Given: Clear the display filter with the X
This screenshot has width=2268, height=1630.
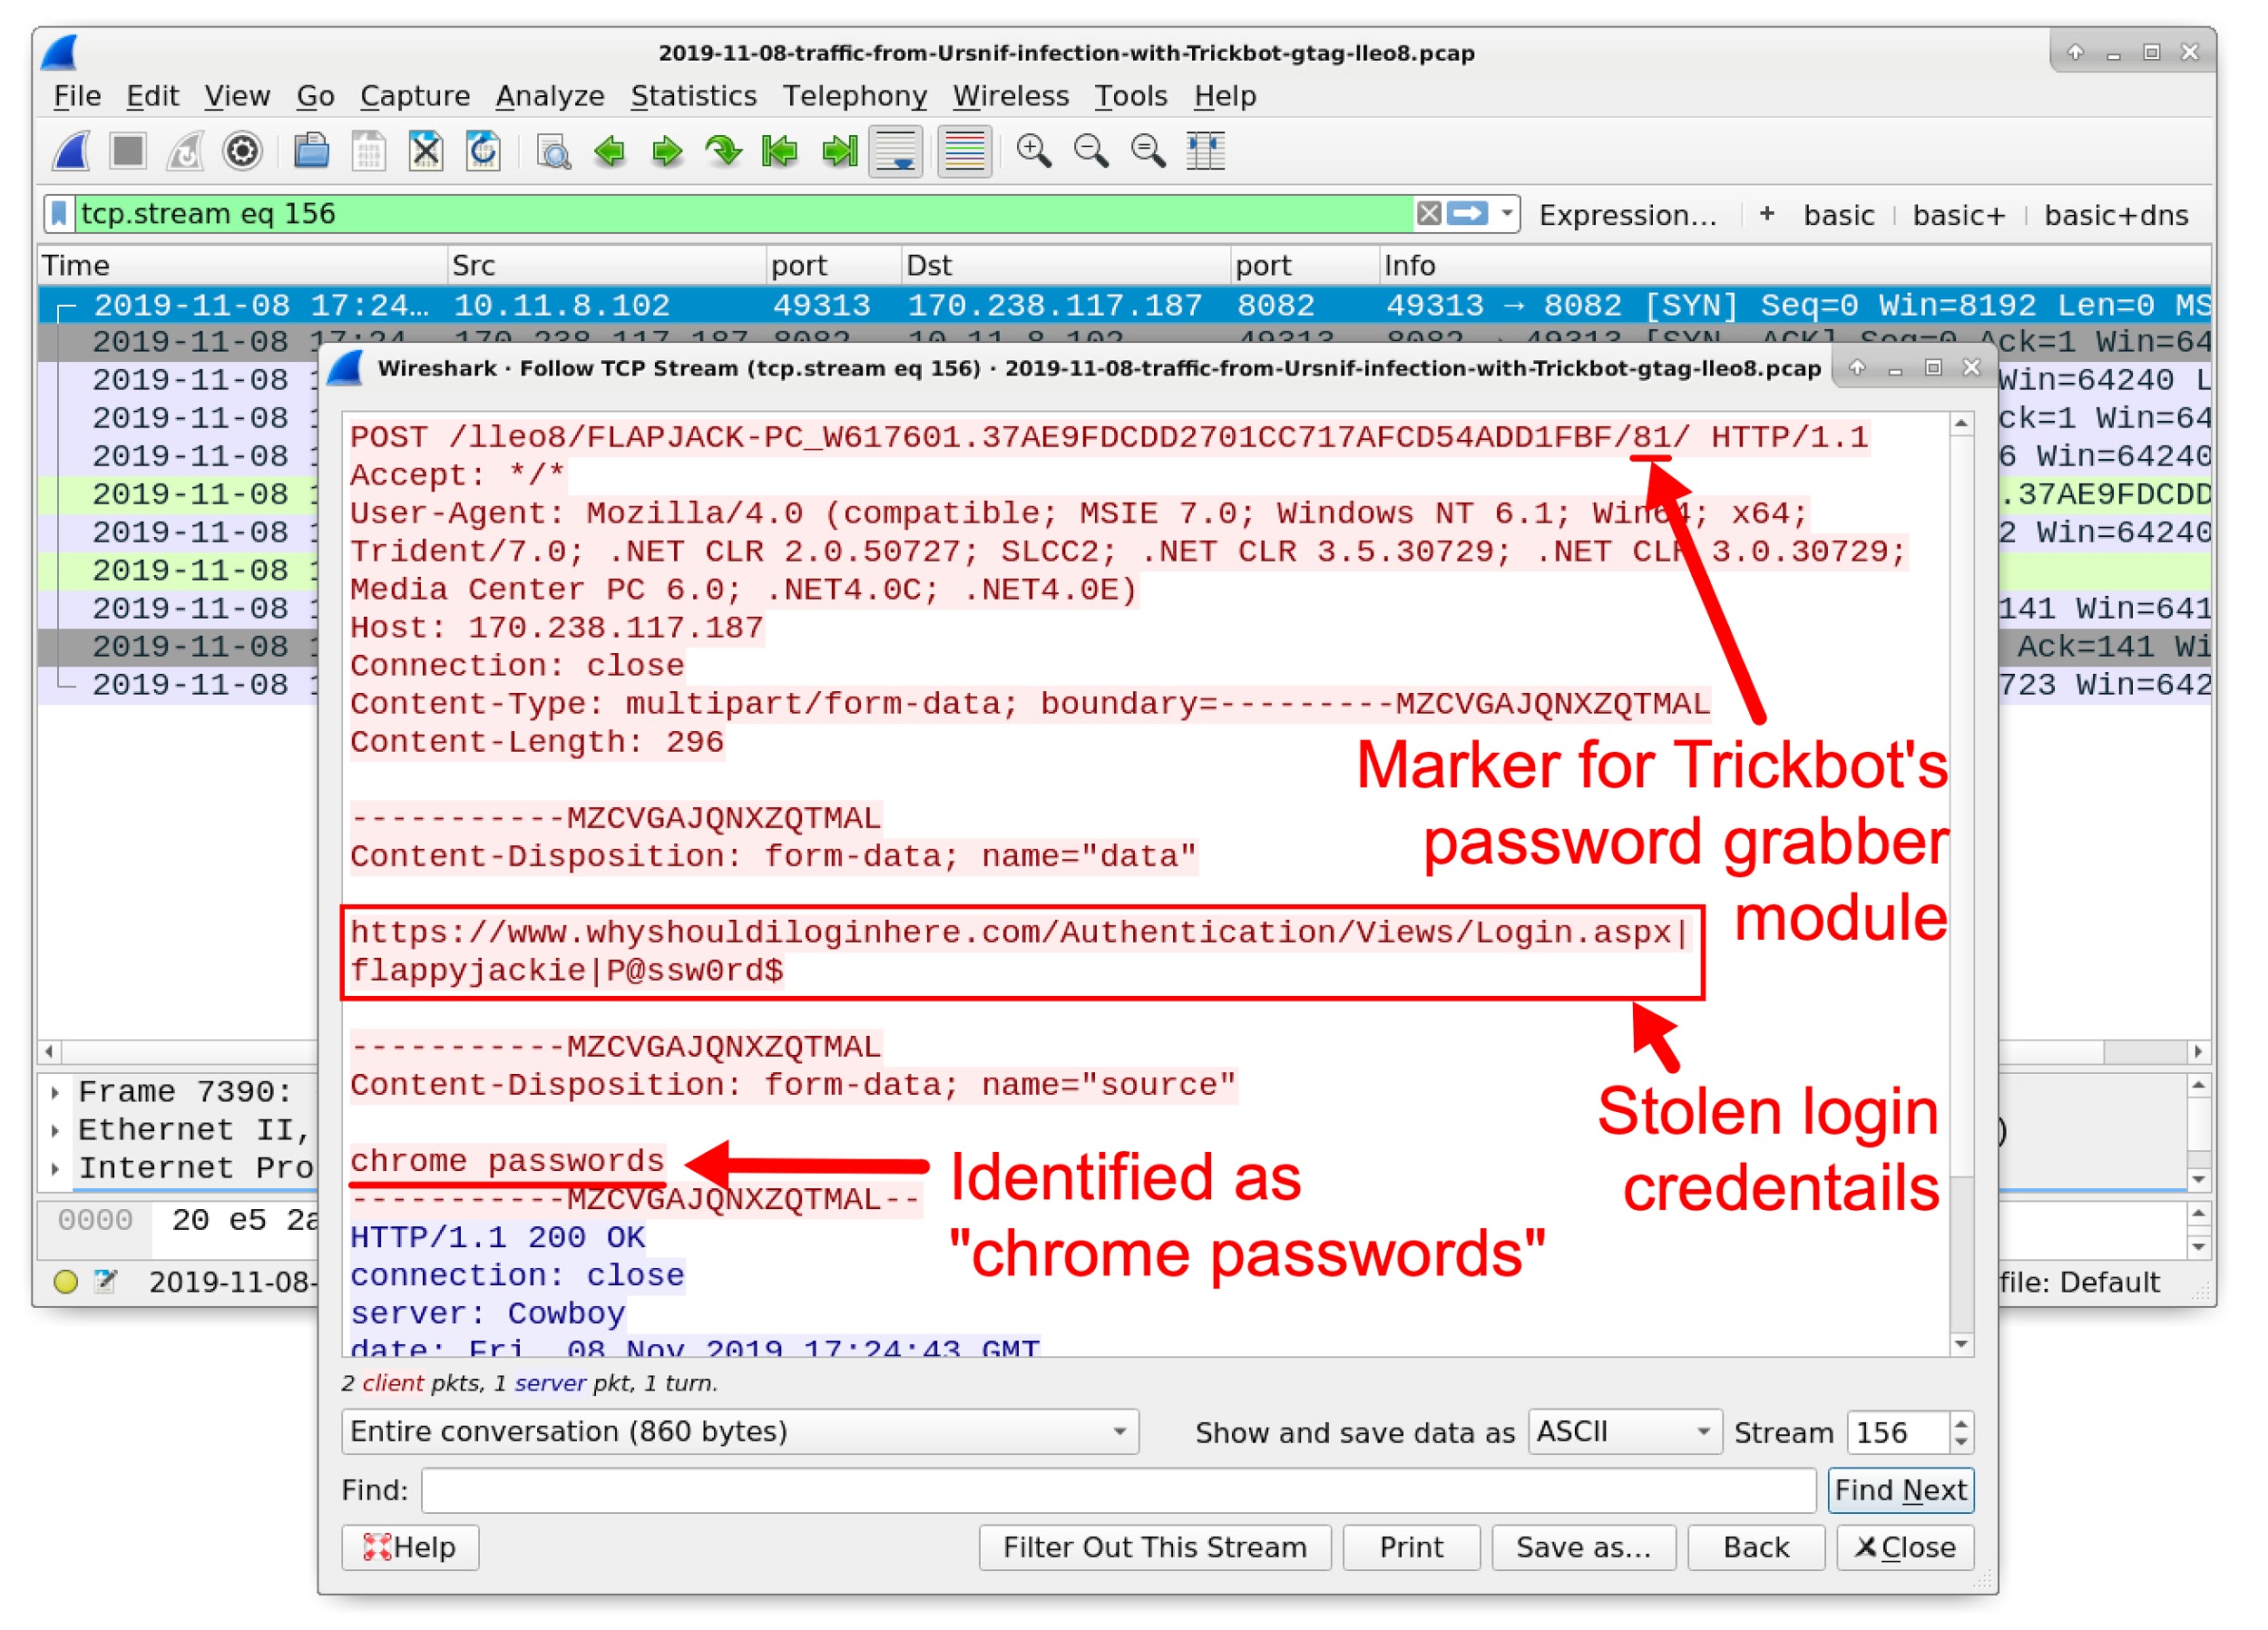Looking at the screenshot, I should 1428,213.
